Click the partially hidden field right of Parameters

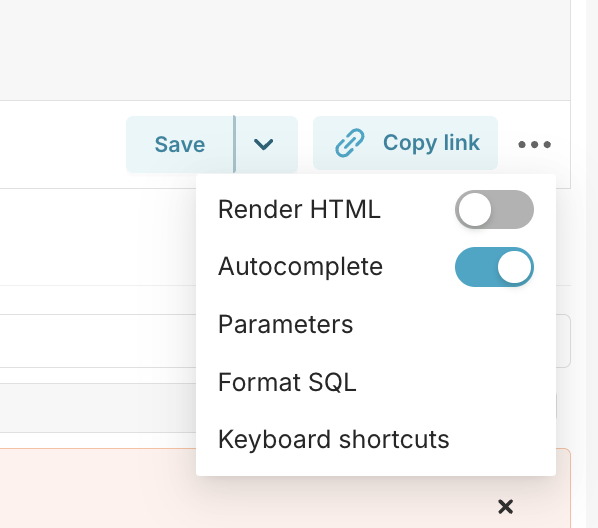pos(563,341)
